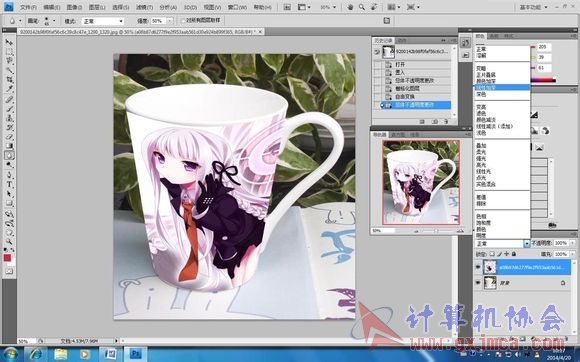
Task: Select the Zoom magnifier tool in left toolbar
Action: (x=9, y=242)
